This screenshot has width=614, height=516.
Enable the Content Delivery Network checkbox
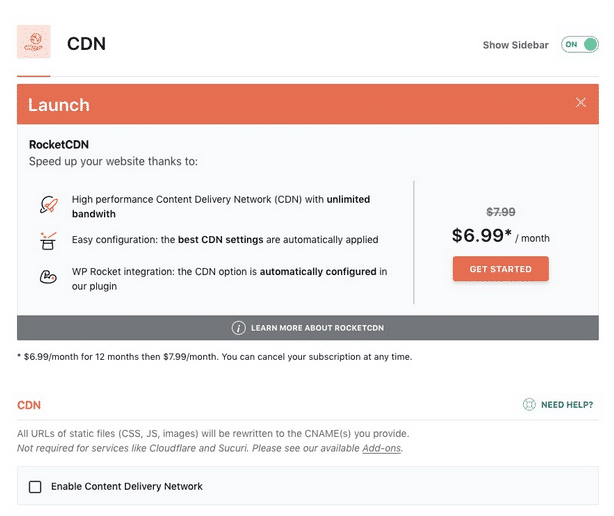[x=35, y=487]
